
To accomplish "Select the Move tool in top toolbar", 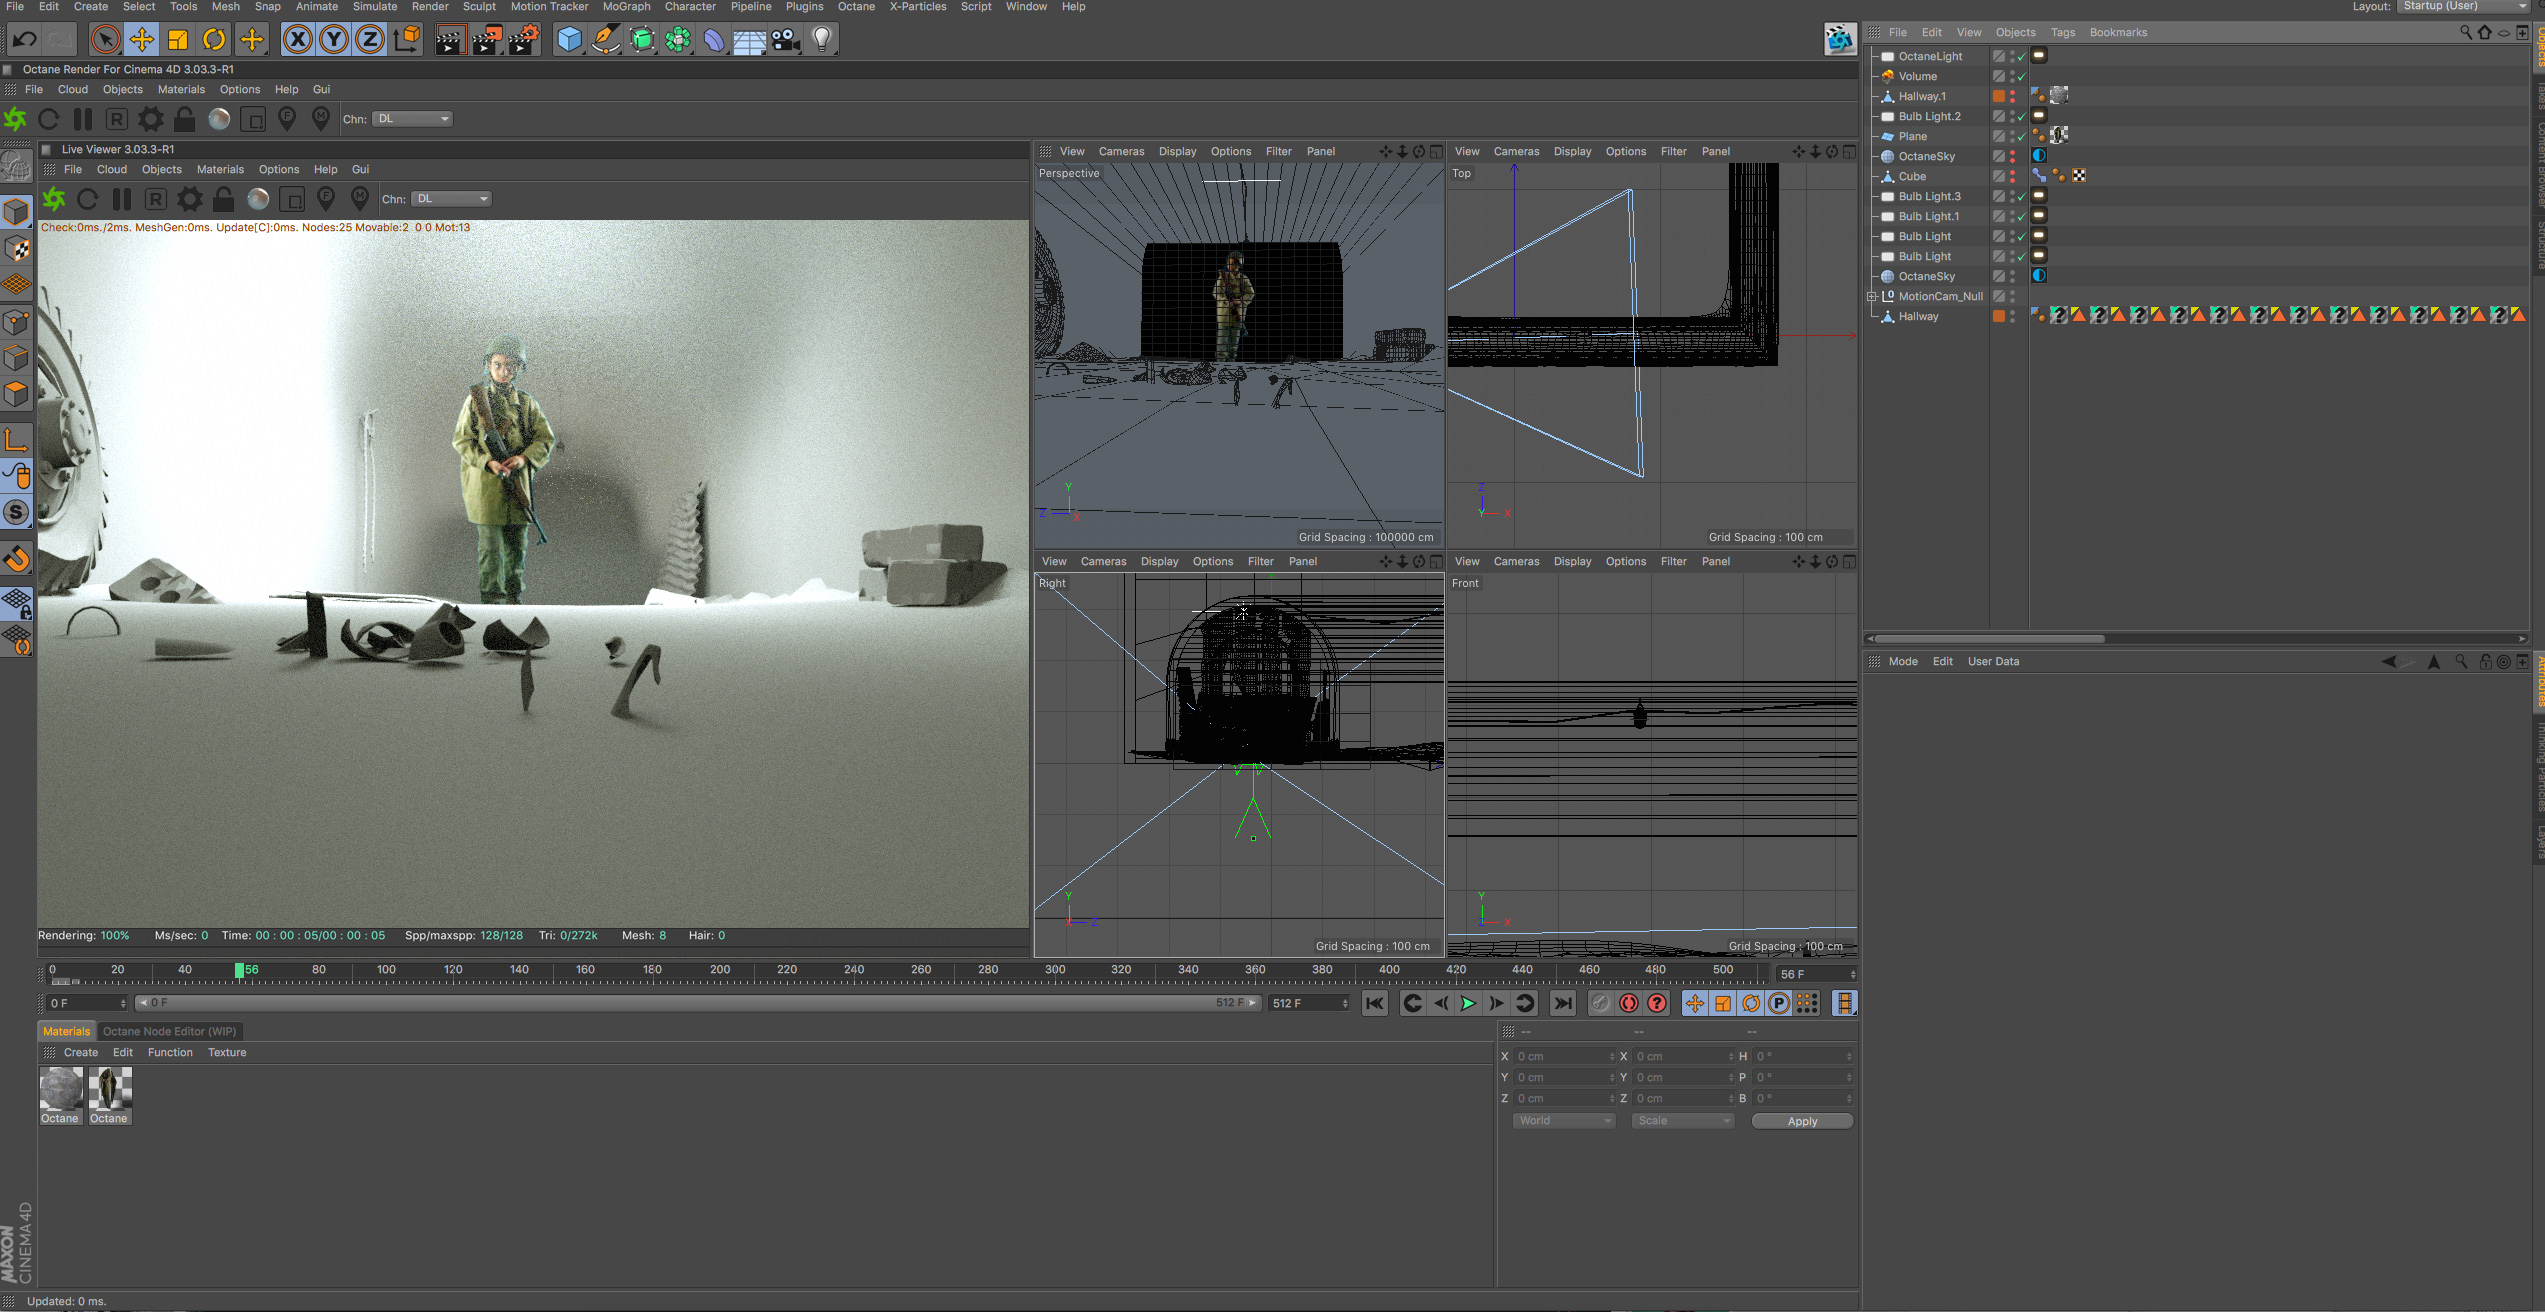I will tap(142, 39).
